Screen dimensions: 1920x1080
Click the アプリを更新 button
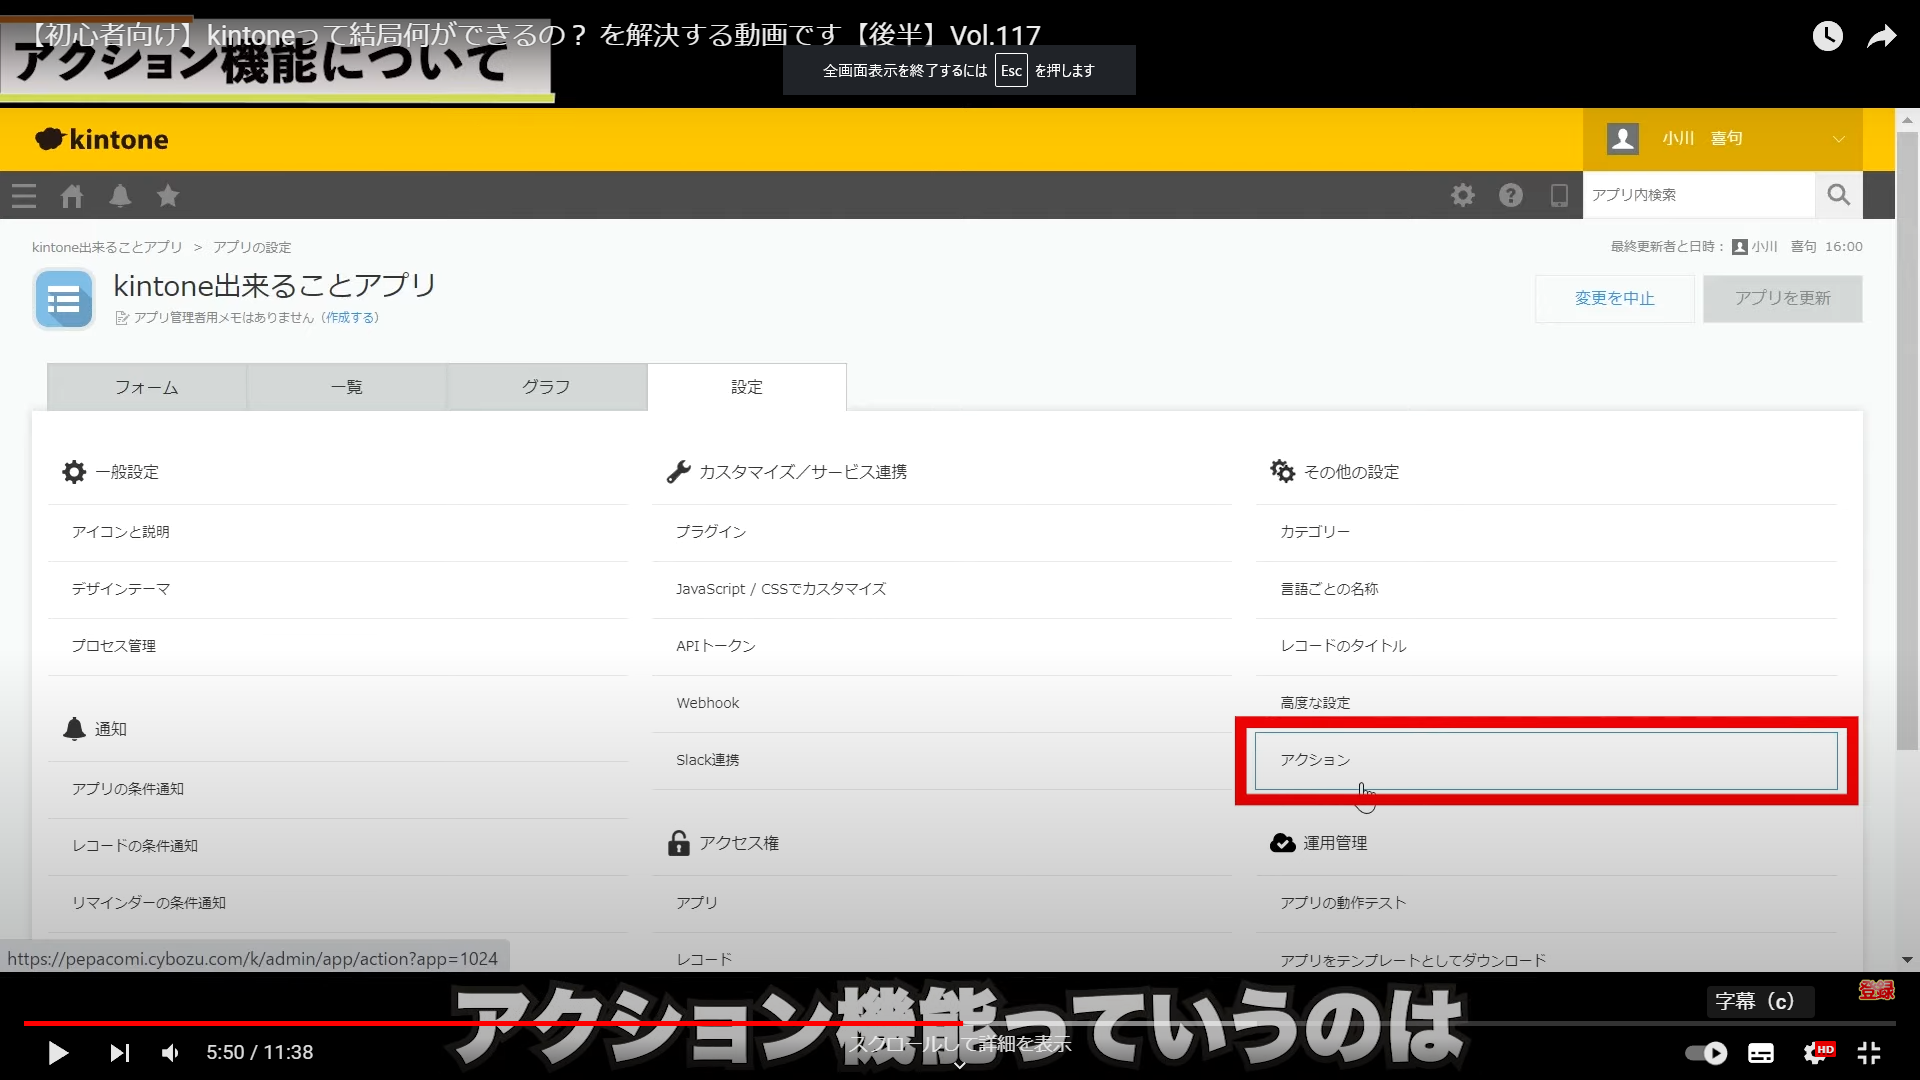(x=1782, y=298)
